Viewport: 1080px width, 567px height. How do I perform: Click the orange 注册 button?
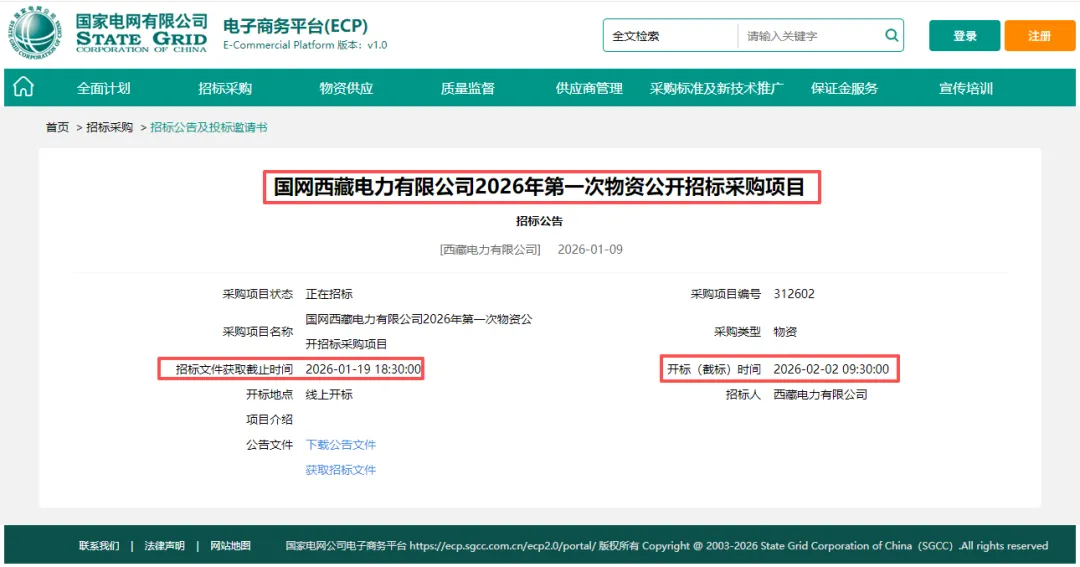pyautogui.click(x=1039, y=36)
